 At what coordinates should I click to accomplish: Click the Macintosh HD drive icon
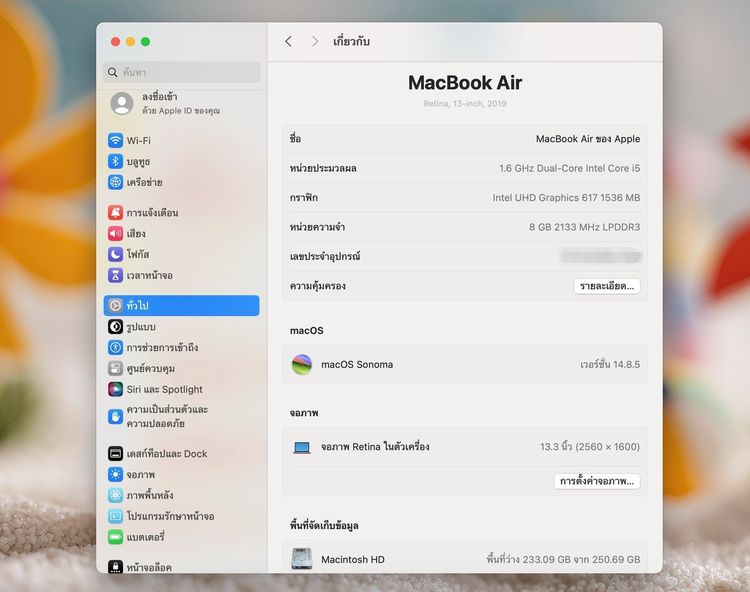[x=302, y=559]
